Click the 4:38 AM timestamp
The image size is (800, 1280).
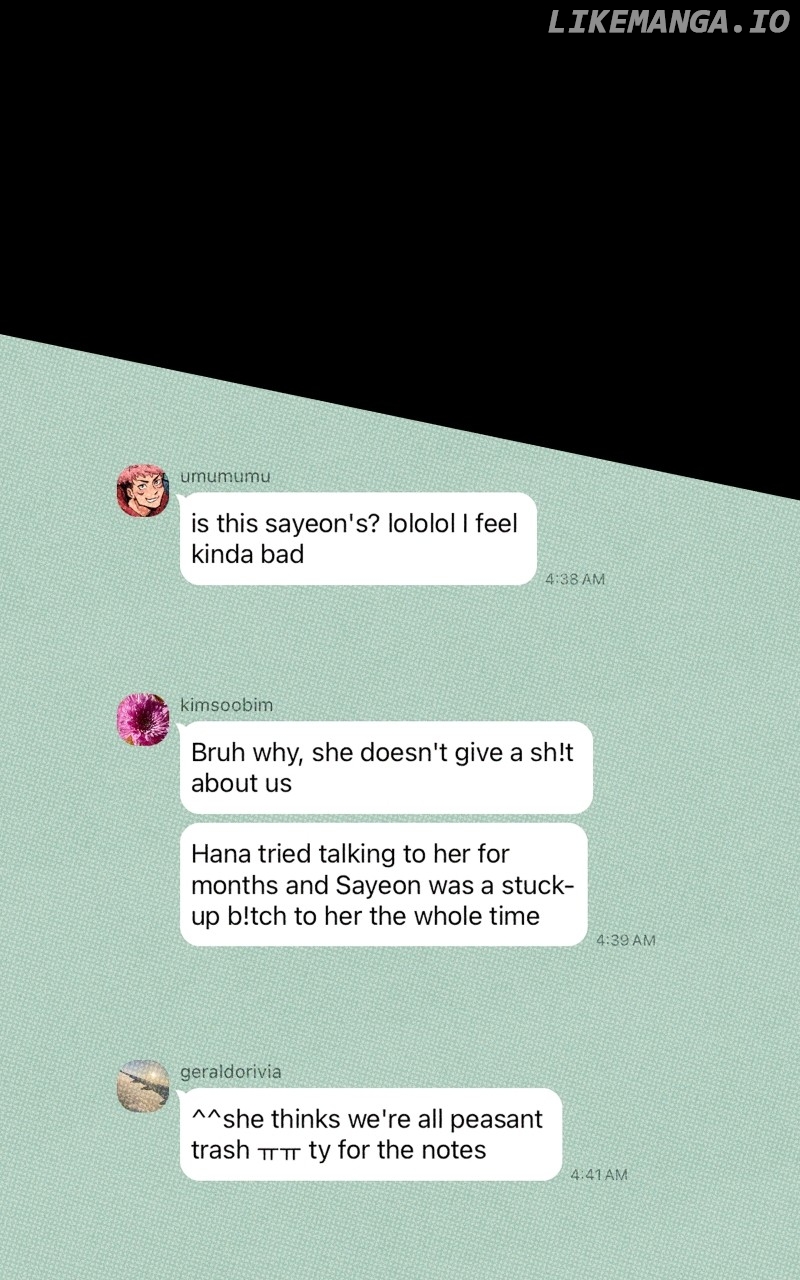[575, 579]
